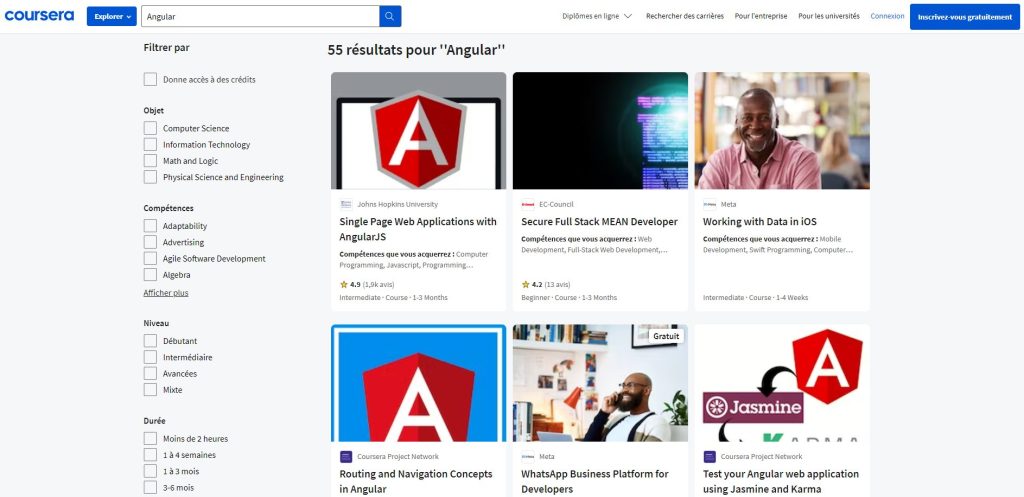The width and height of the screenshot is (1024, 497).
Task: Click the star rating icon for 4.9
Action: coord(344,285)
